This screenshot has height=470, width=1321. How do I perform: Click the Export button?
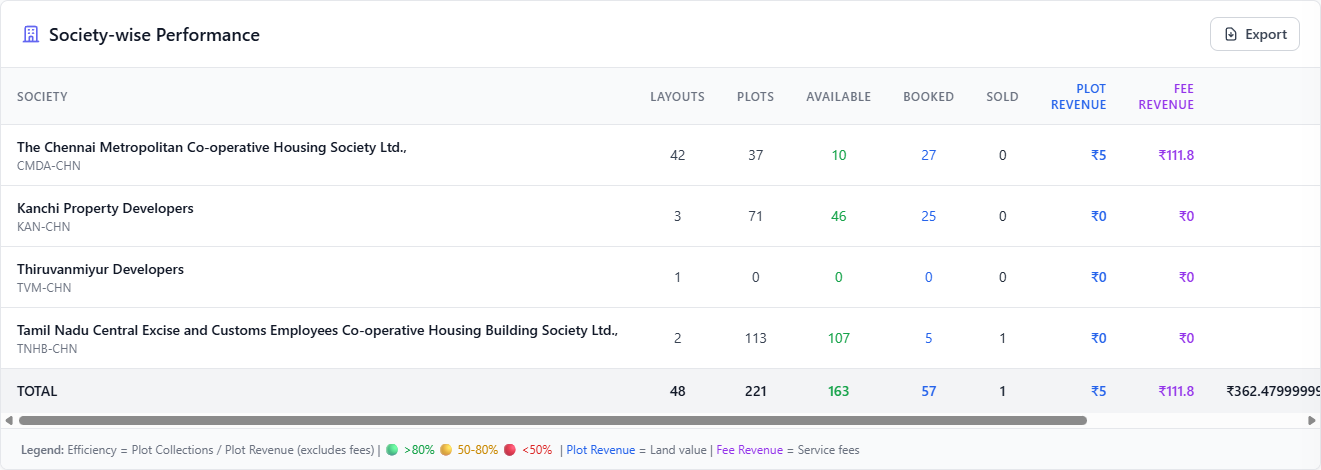(1254, 34)
